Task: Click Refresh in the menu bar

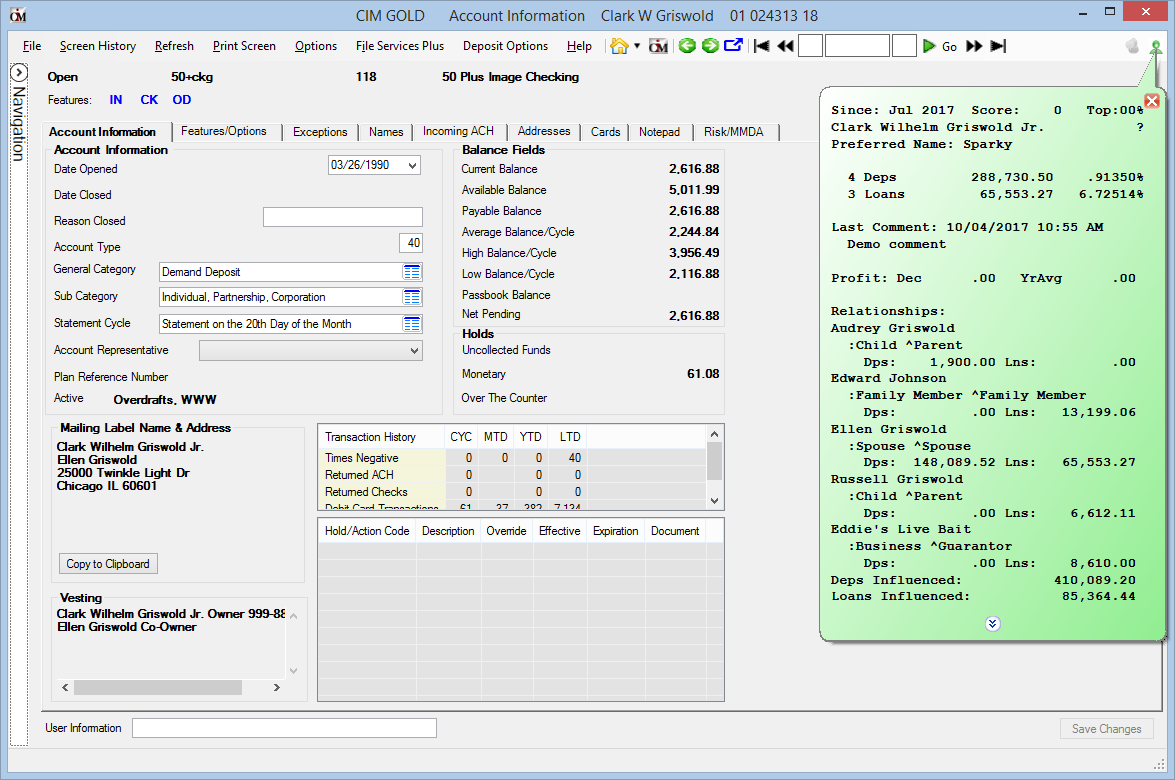Action: tap(175, 46)
